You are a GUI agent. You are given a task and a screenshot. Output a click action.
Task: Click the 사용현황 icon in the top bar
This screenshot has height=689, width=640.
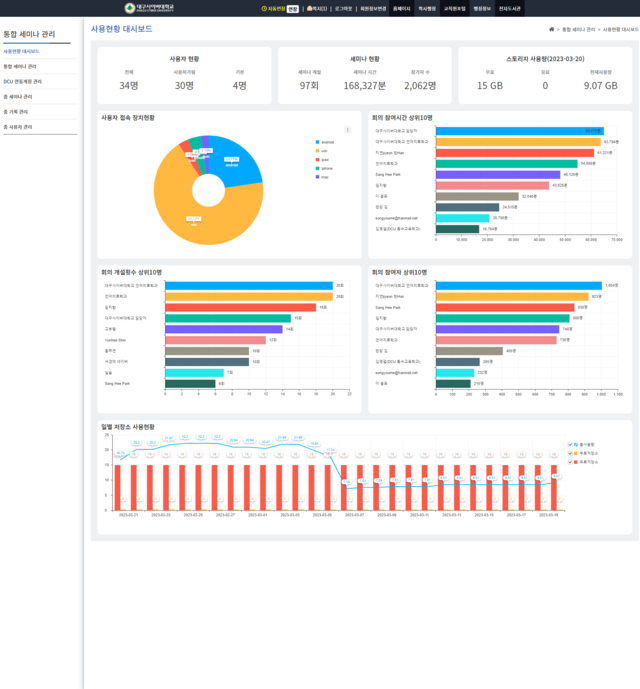(264, 8)
